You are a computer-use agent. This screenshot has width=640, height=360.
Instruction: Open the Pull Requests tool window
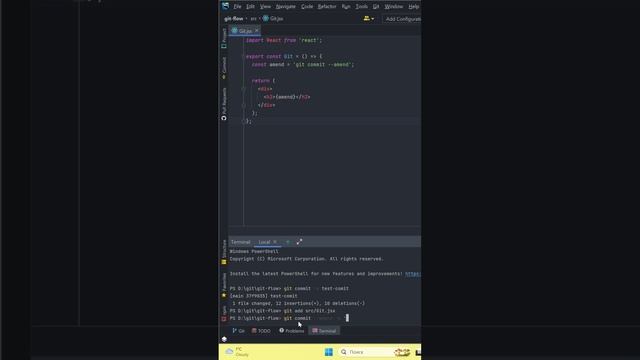tap(224, 104)
